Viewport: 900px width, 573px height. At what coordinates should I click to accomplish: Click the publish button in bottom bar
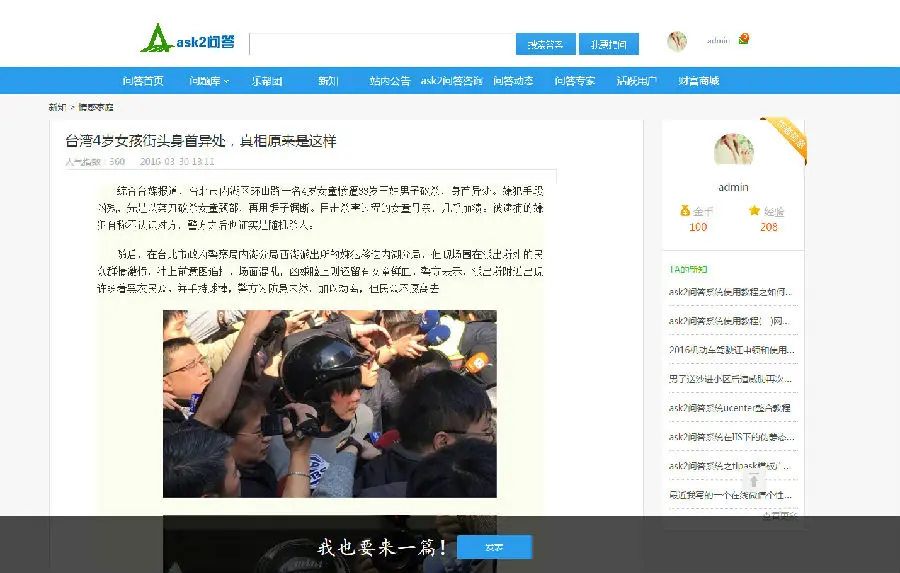click(494, 547)
